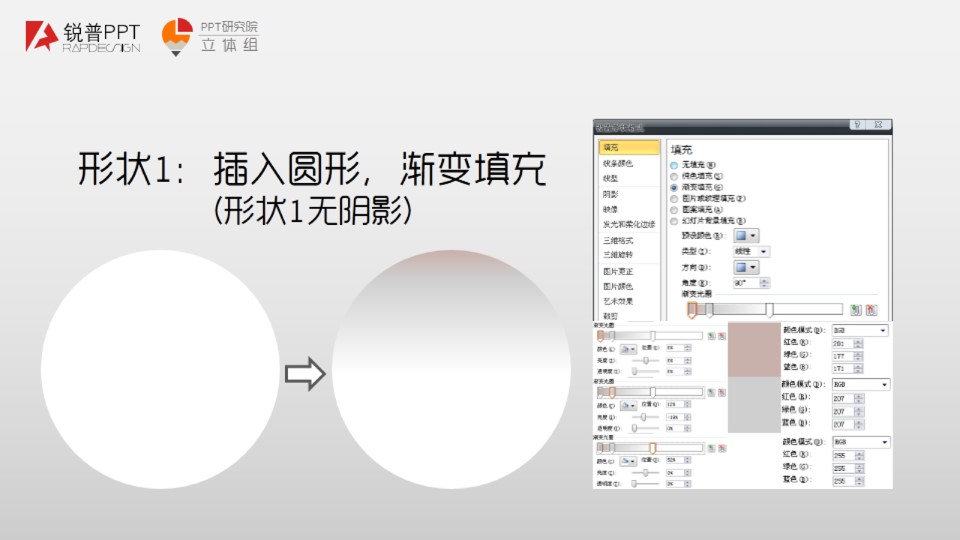Image resolution: width=960 pixels, height=540 pixels.
Task: Select the 渐变填充 gradient fill radio button
Action: 675,186
